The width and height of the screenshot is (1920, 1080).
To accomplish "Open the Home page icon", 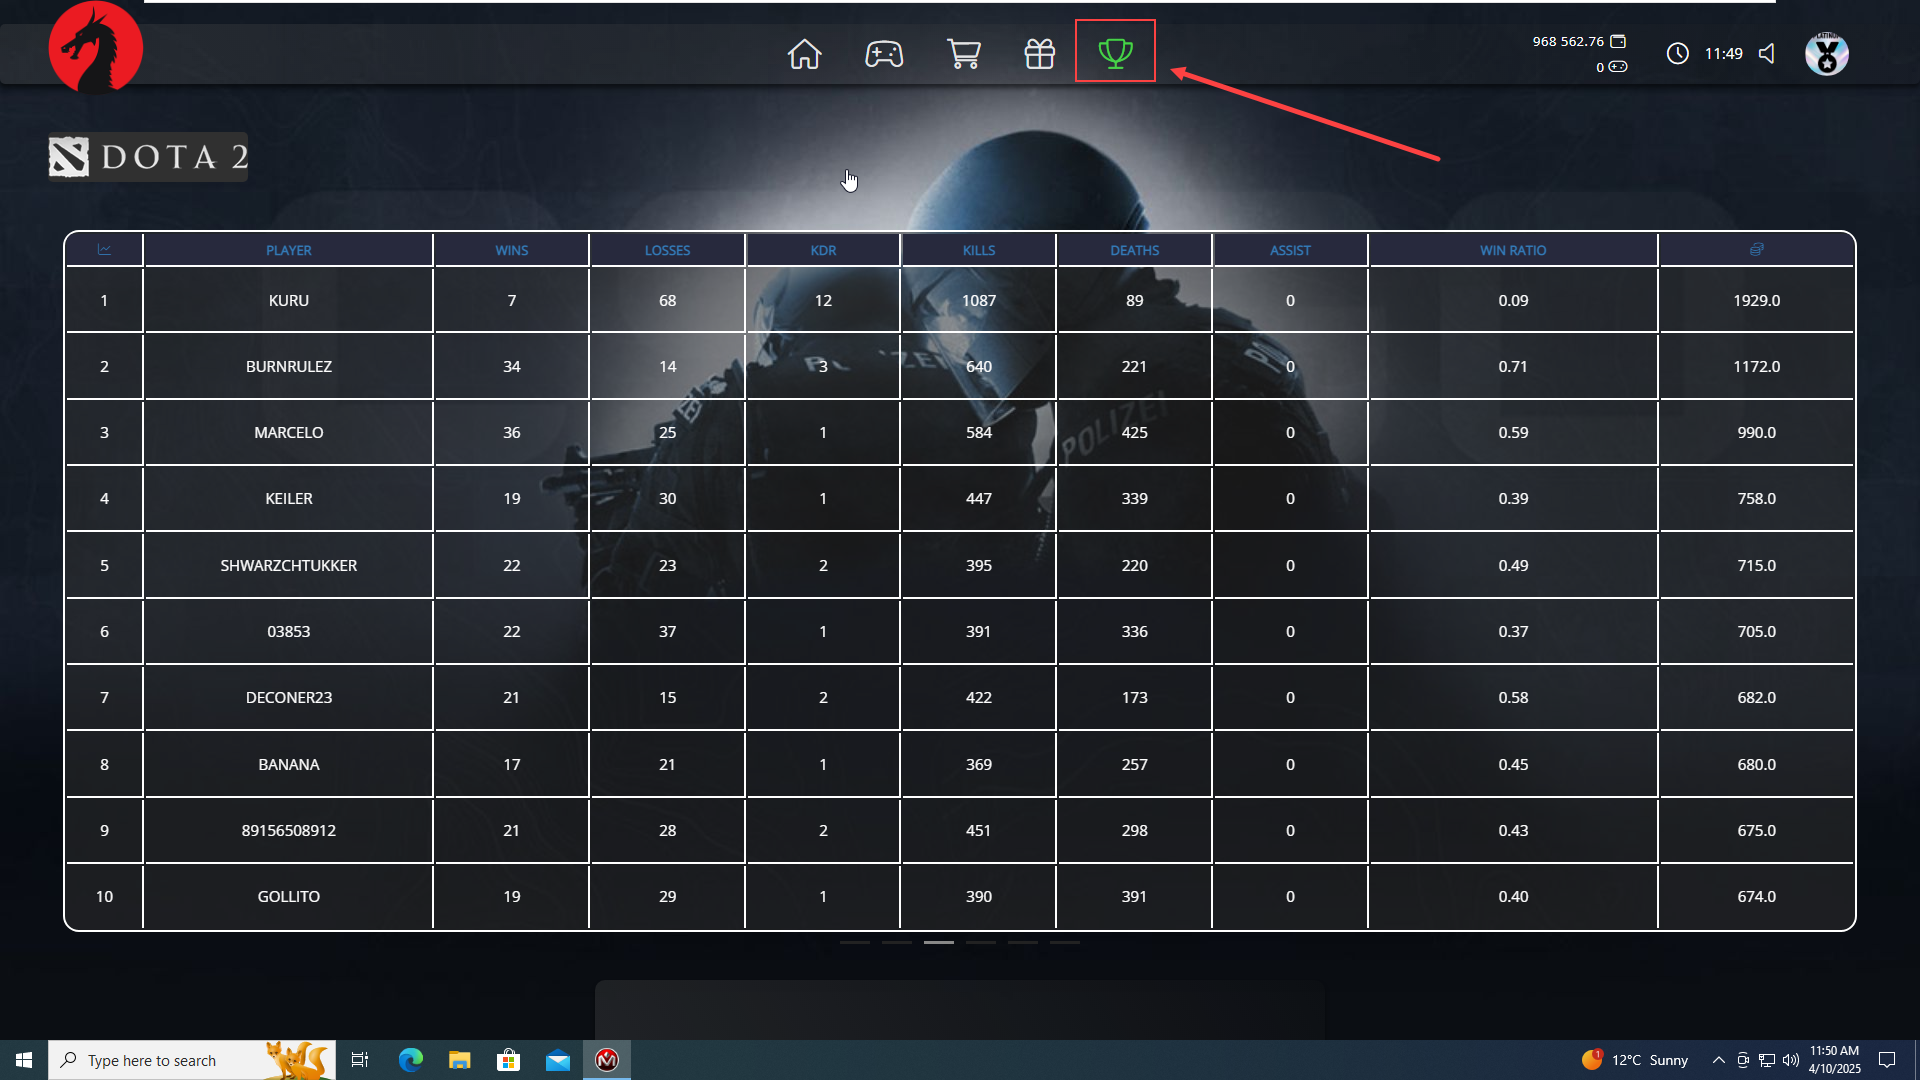I will click(x=804, y=53).
